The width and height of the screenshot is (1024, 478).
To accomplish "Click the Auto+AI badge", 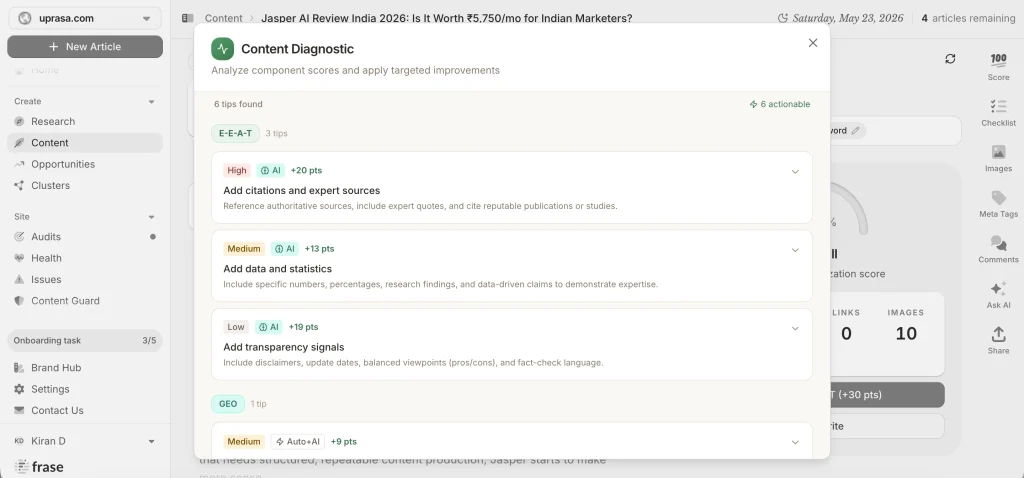I will [x=298, y=442].
